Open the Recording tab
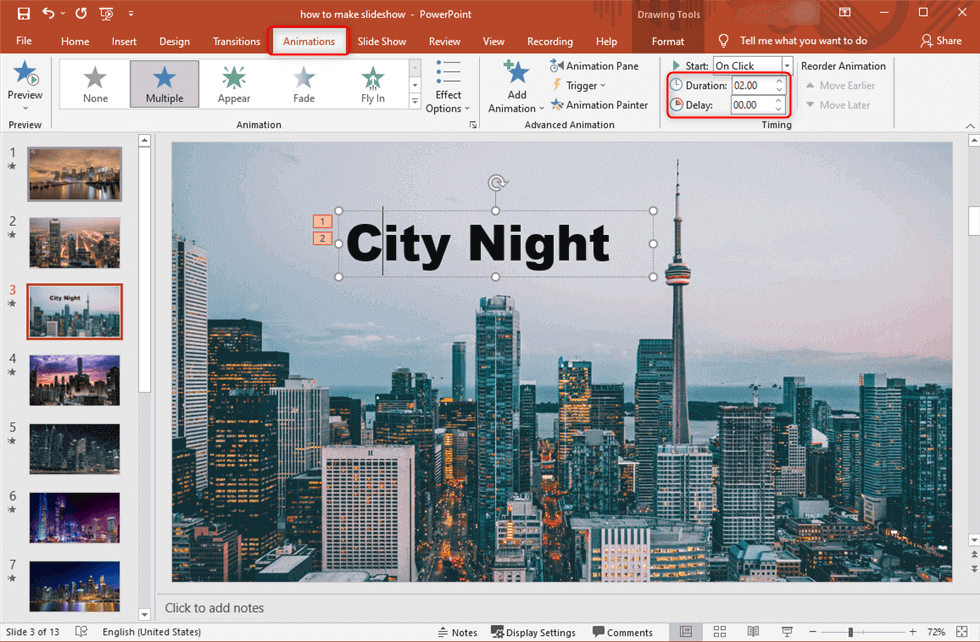Viewport: 980px width, 642px height. point(550,41)
